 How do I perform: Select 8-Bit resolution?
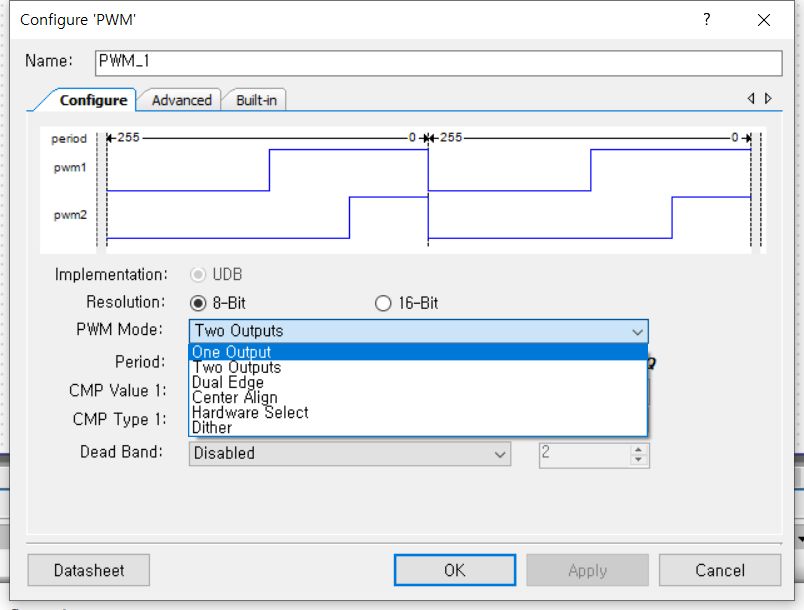point(198,303)
